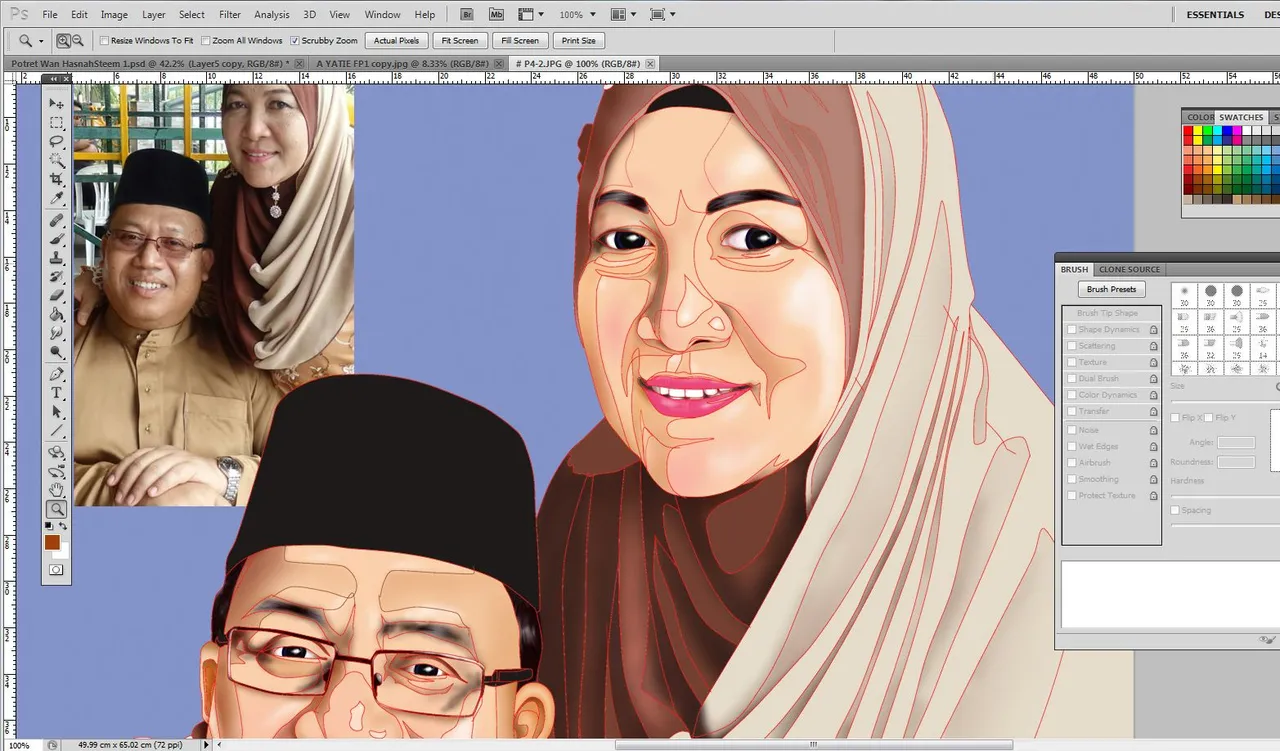
Task: Toggle Quick Mask mode
Action: click(56, 570)
